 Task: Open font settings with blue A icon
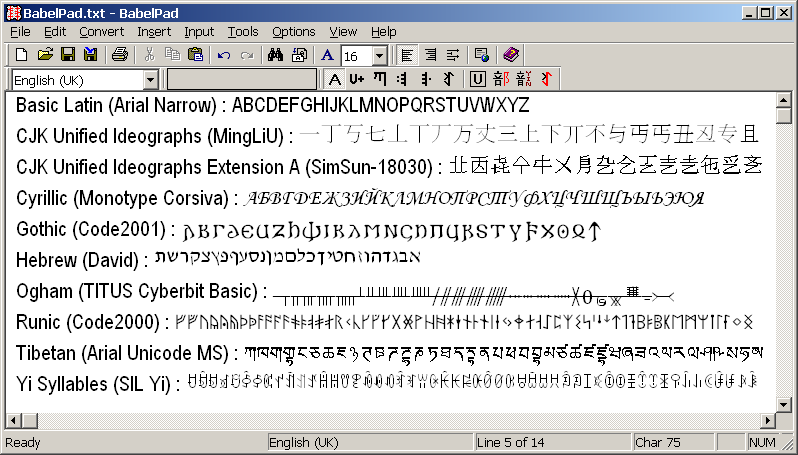(327, 54)
